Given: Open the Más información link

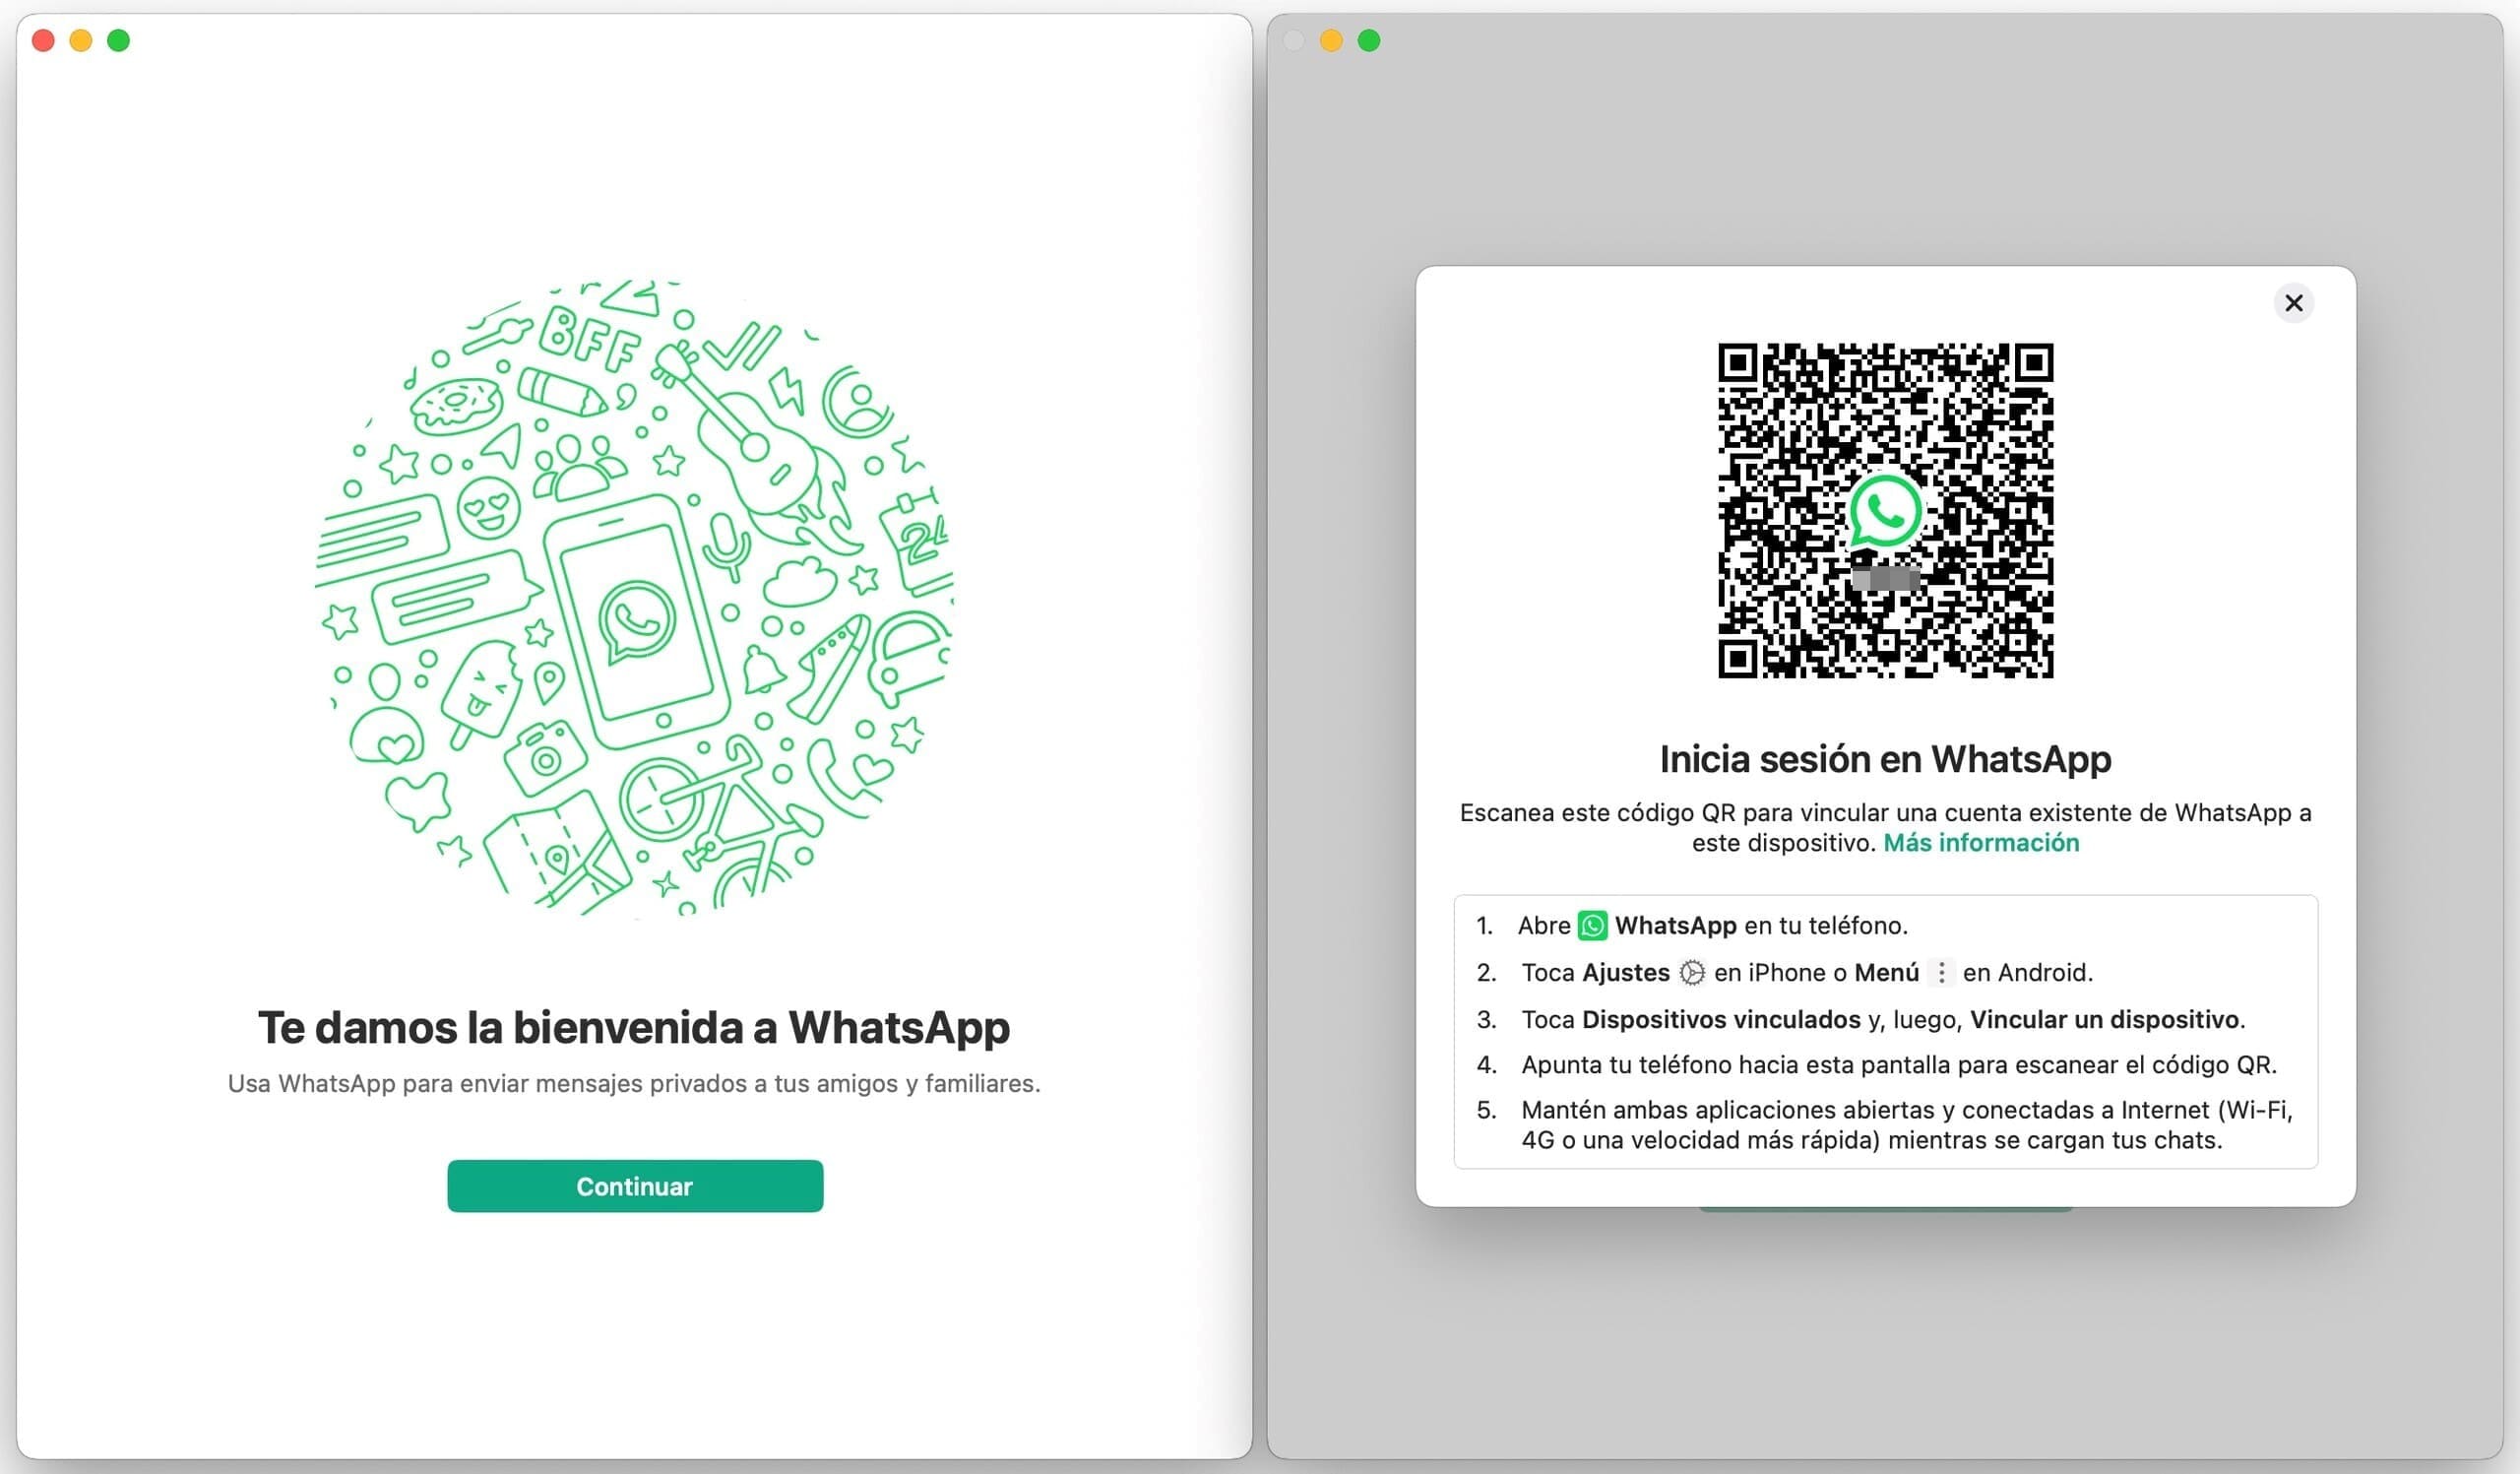Looking at the screenshot, I should (1981, 843).
